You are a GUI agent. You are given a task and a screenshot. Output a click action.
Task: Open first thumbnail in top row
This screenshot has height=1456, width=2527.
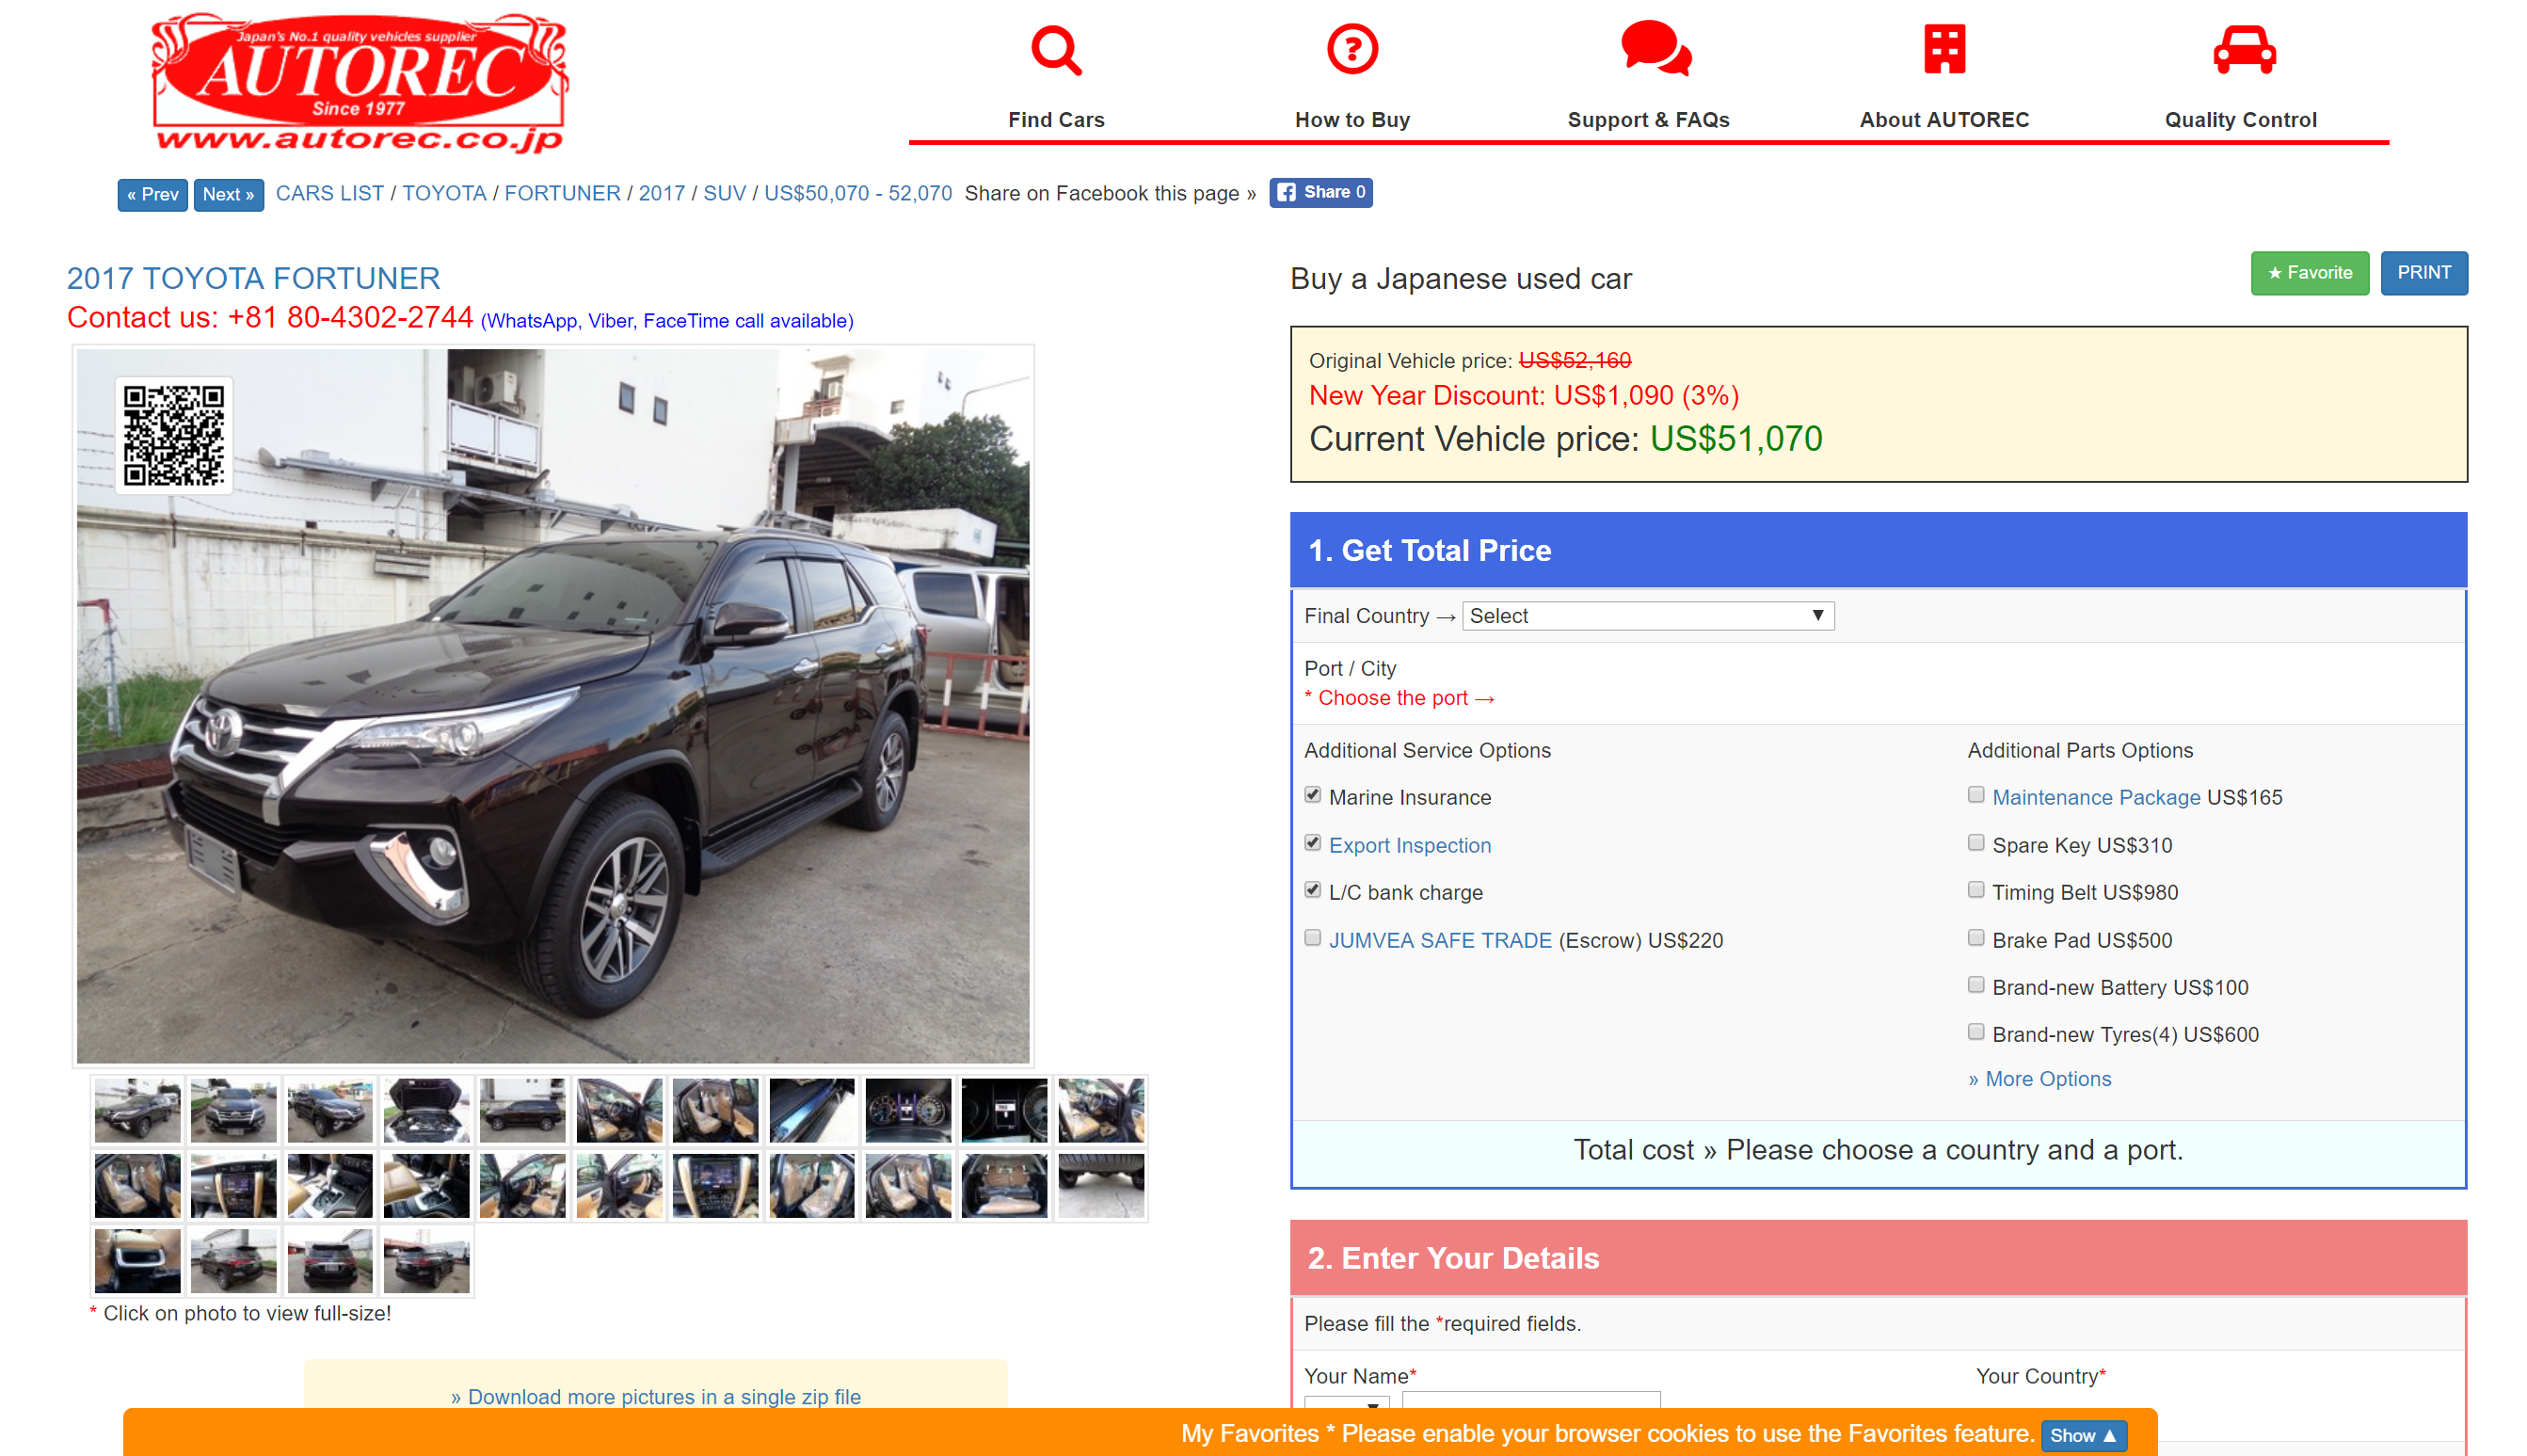click(138, 1110)
